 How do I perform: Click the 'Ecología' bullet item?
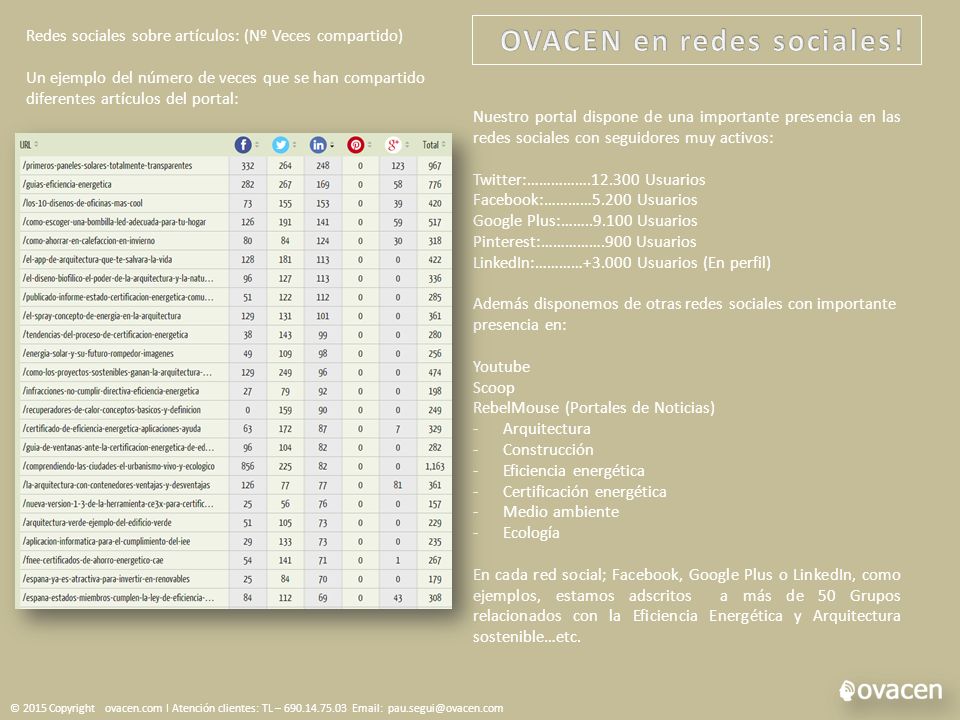pos(531,533)
